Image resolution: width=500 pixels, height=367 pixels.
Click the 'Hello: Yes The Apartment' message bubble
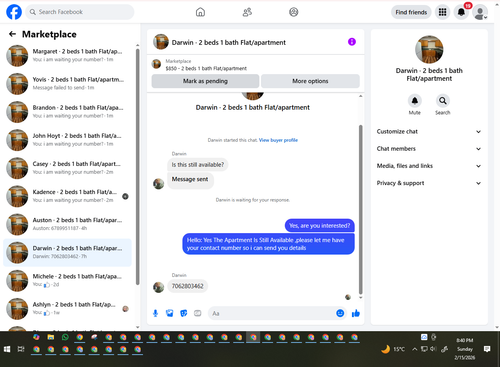tap(268, 244)
